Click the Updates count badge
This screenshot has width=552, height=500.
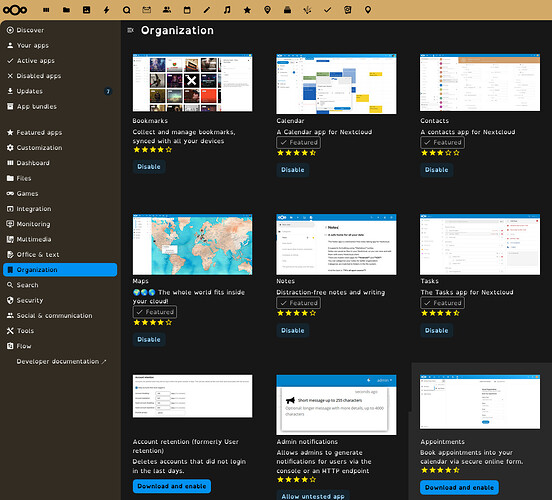108,91
